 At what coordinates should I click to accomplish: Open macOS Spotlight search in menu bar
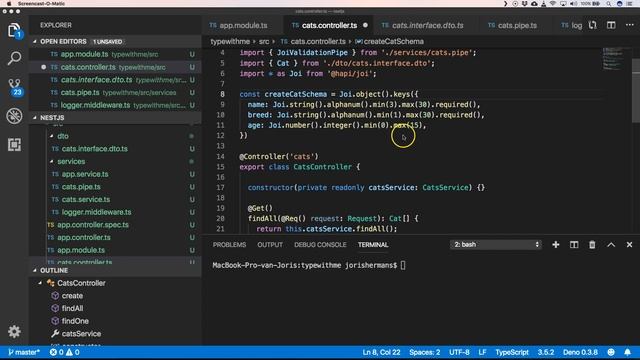(608, 3)
